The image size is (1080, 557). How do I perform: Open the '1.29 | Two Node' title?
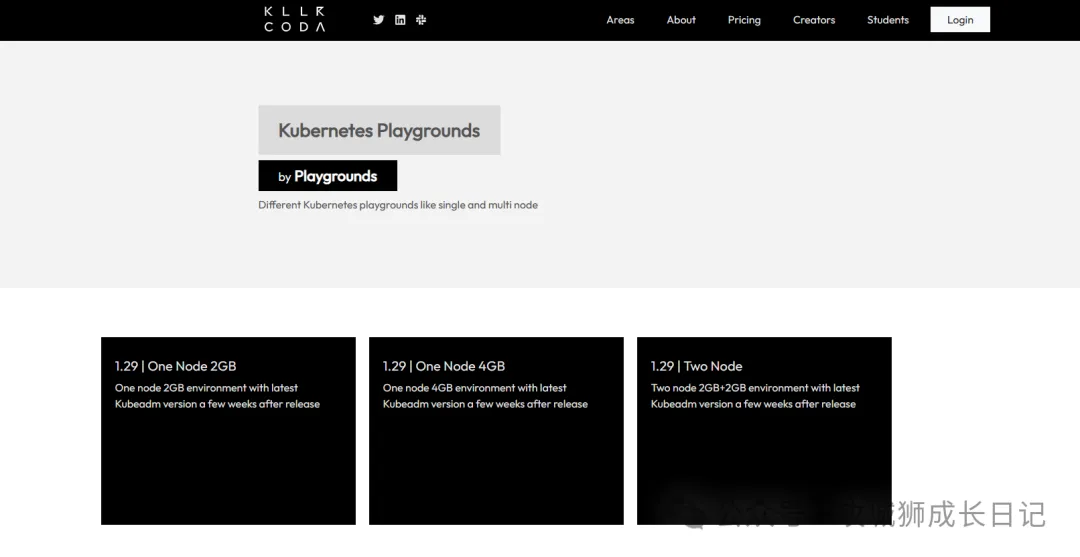pyautogui.click(x=696, y=366)
